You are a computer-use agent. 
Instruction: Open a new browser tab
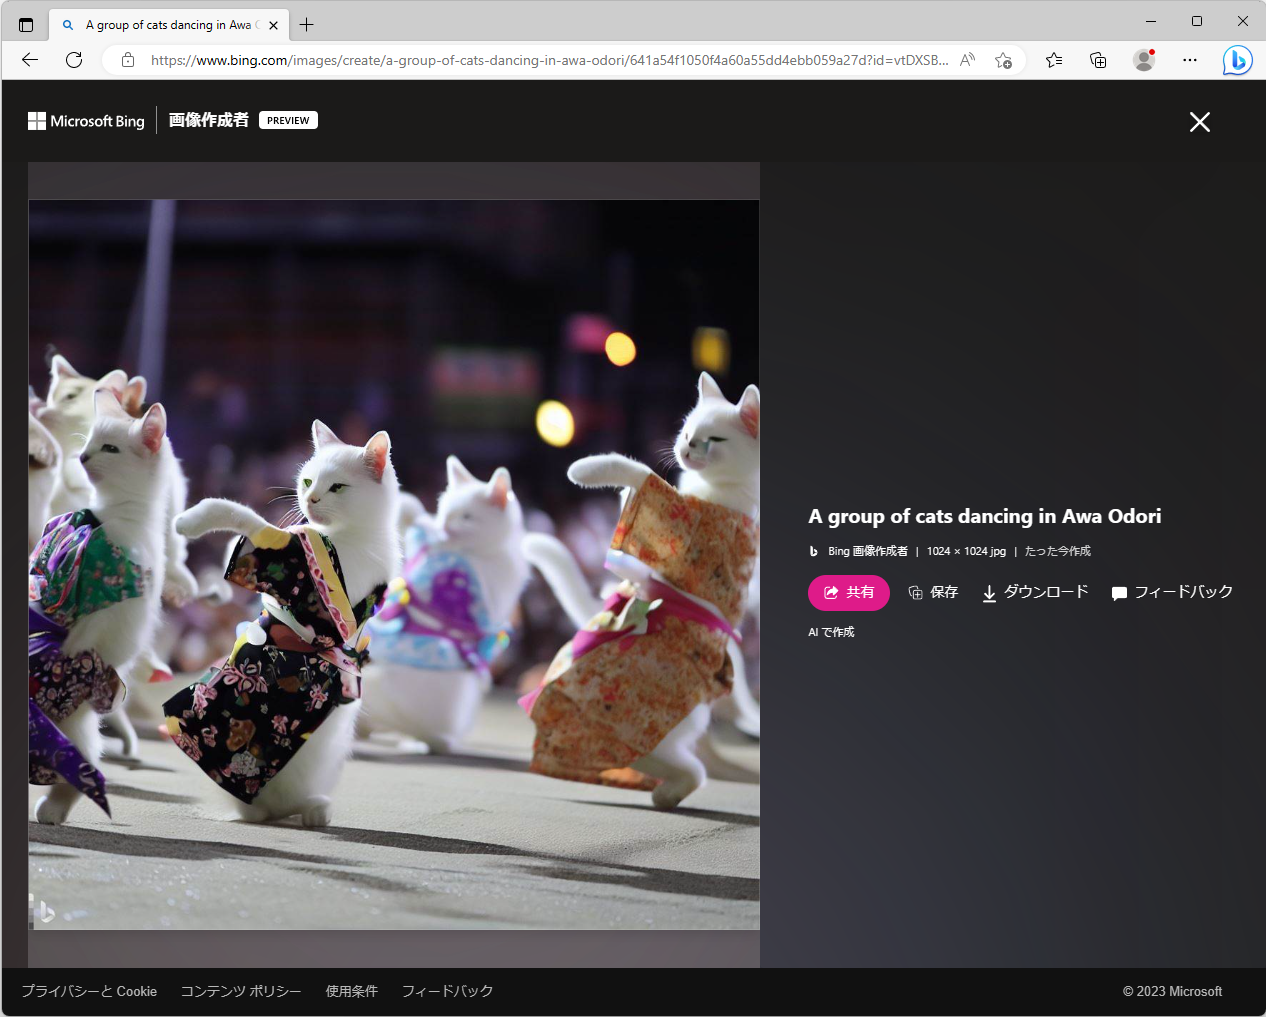coord(306,24)
